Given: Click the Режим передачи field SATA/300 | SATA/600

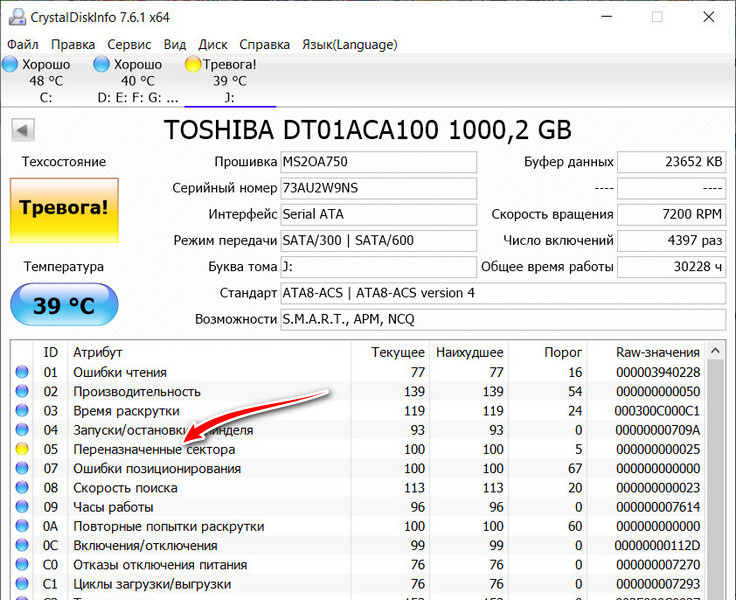Looking at the screenshot, I should click(x=378, y=241).
